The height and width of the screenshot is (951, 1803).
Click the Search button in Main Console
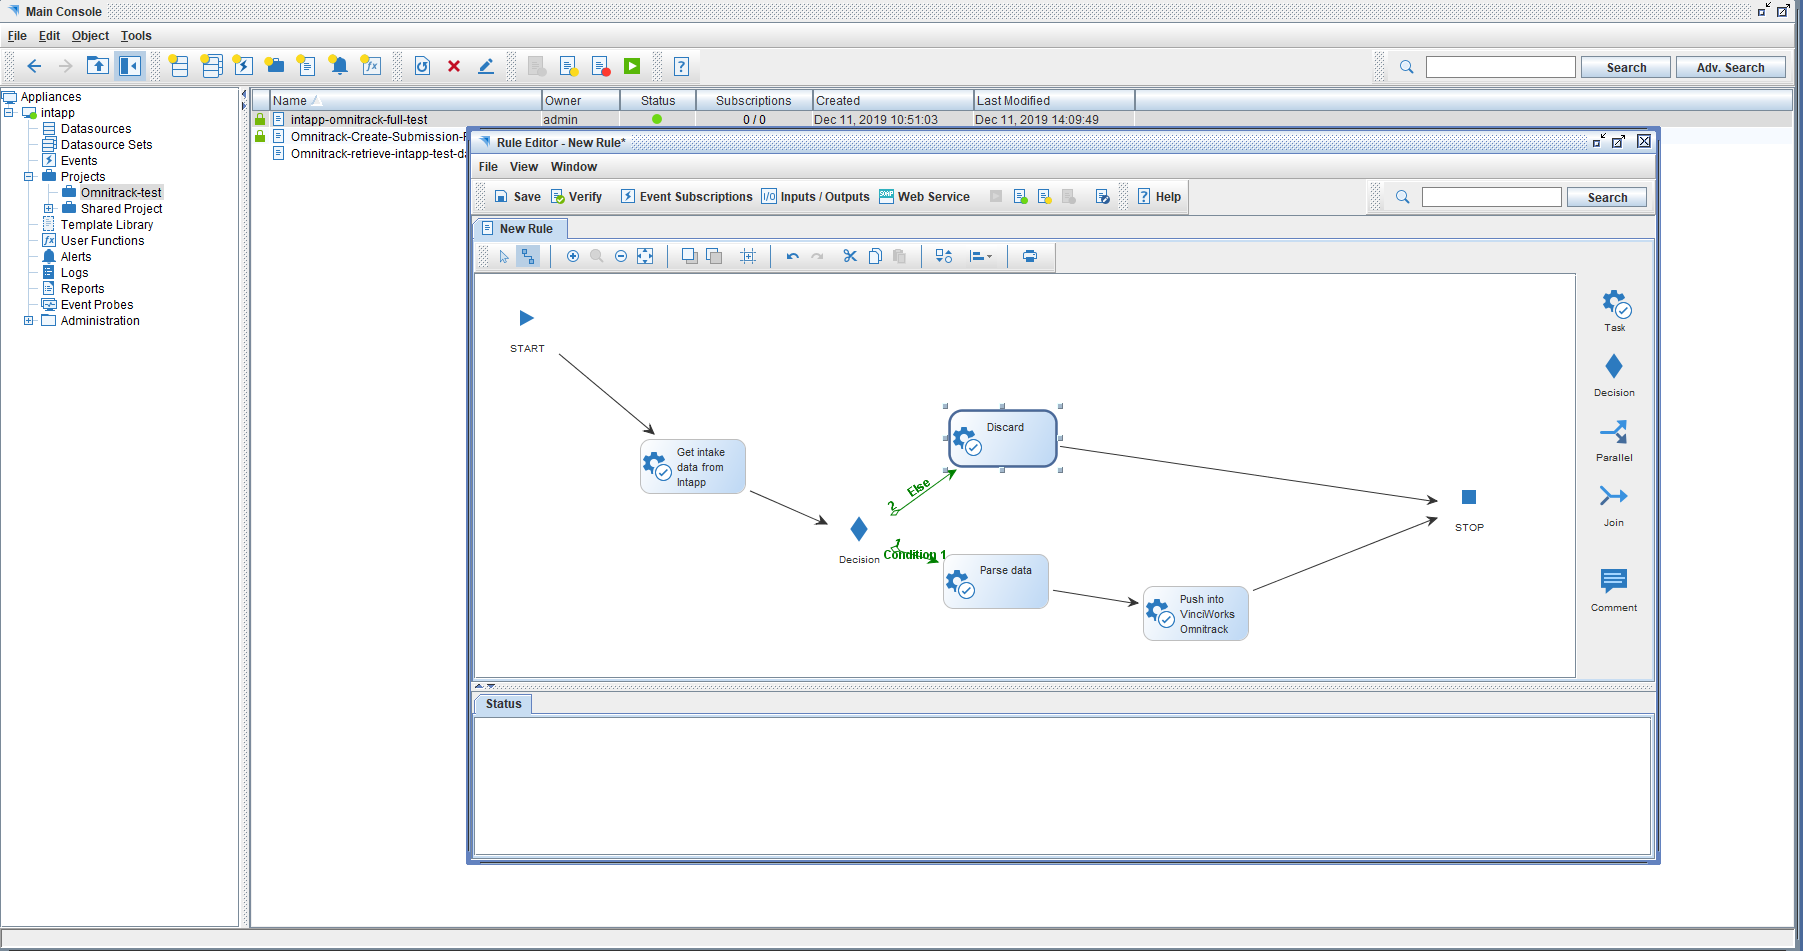[x=1626, y=67]
